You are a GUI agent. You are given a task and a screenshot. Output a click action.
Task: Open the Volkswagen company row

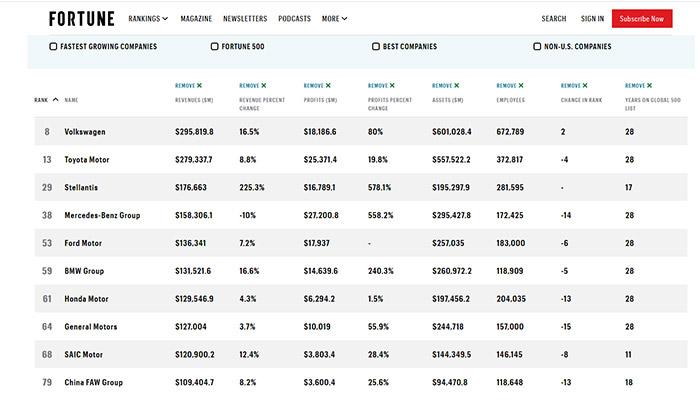pyautogui.click(x=87, y=131)
